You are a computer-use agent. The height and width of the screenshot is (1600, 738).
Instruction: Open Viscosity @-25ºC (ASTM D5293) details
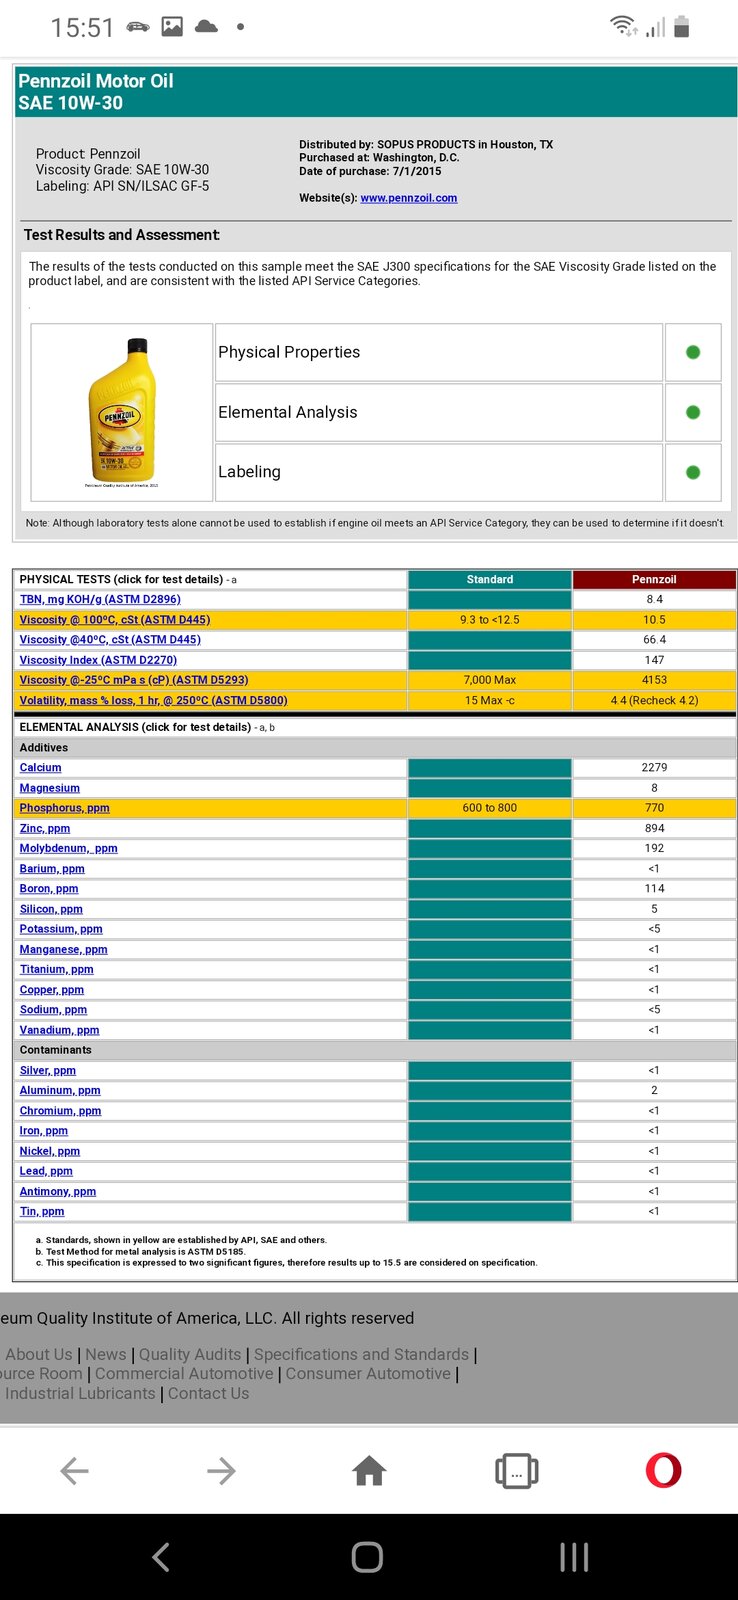coord(134,680)
